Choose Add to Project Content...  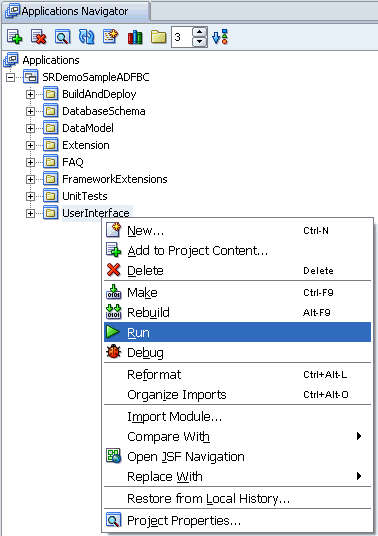click(x=238, y=251)
